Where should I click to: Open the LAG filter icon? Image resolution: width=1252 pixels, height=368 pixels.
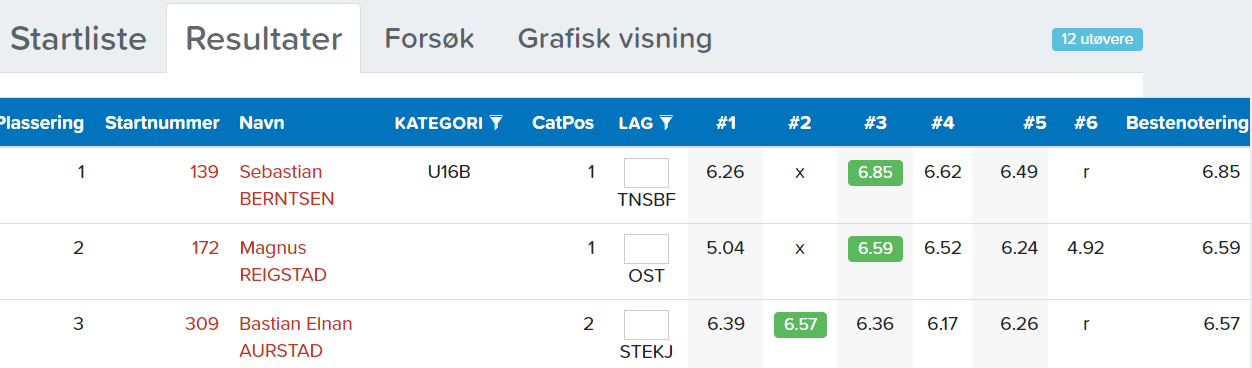[666, 123]
